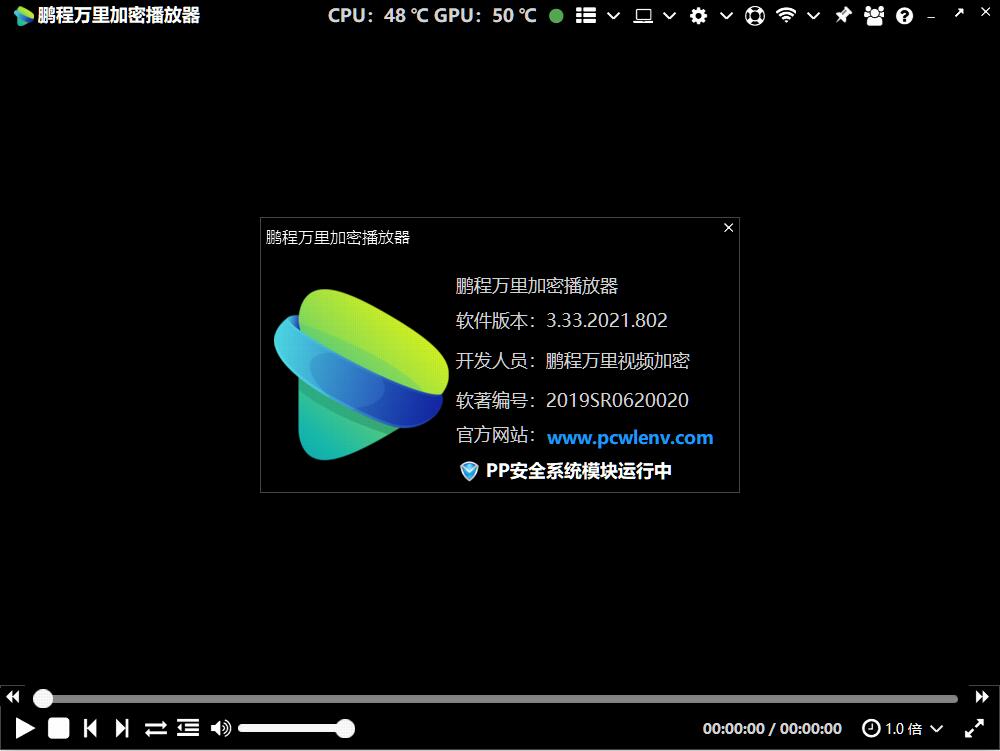Image resolution: width=1000 pixels, height=751 pixels.
Task: Toggle the repeat loop mode icon
Action: [x=156, y=728]
